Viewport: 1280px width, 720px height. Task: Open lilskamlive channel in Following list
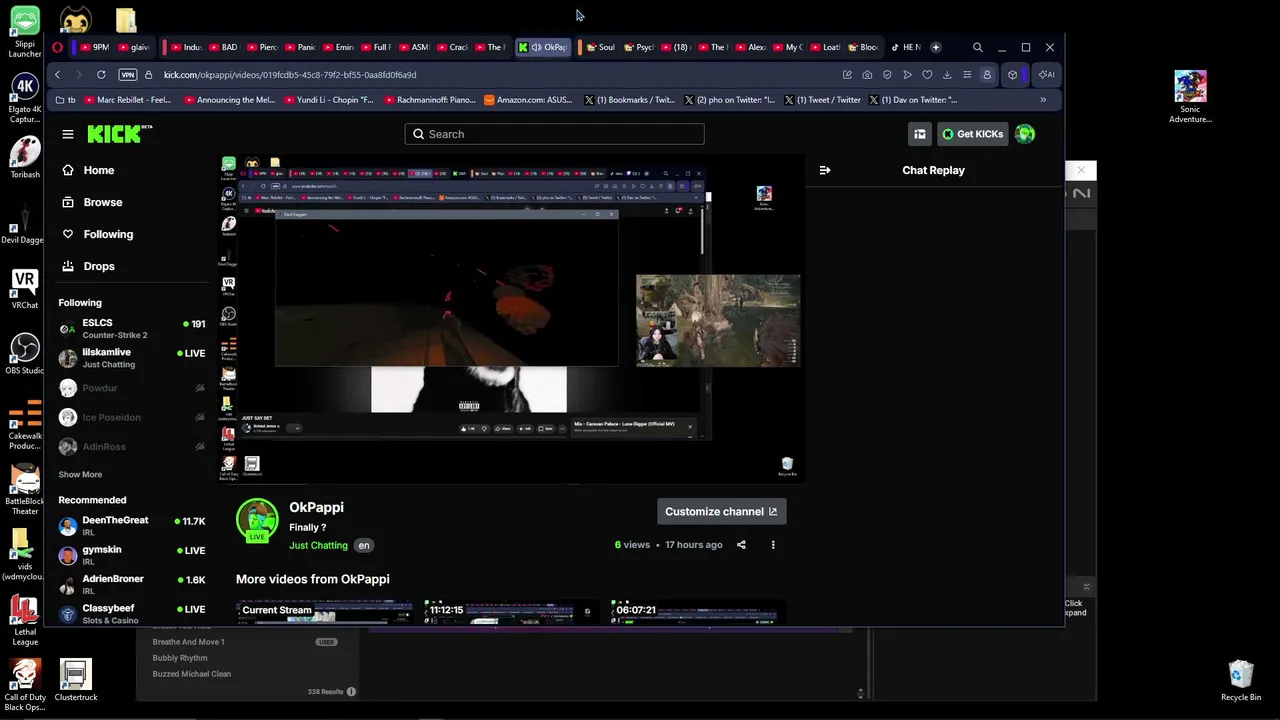tap(132, 358)
